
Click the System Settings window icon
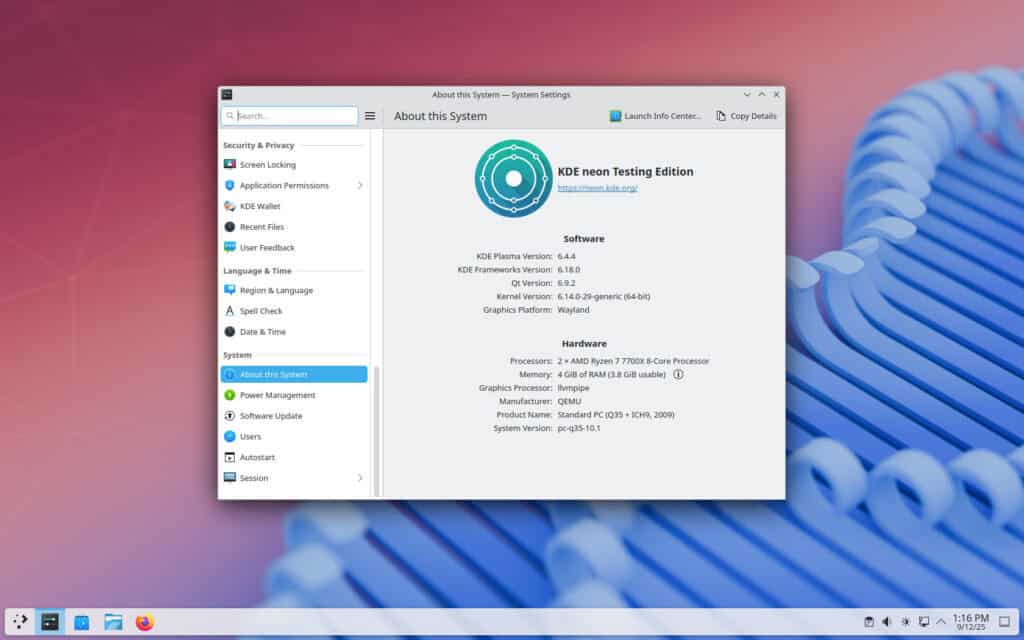click(x=227, y=95)
